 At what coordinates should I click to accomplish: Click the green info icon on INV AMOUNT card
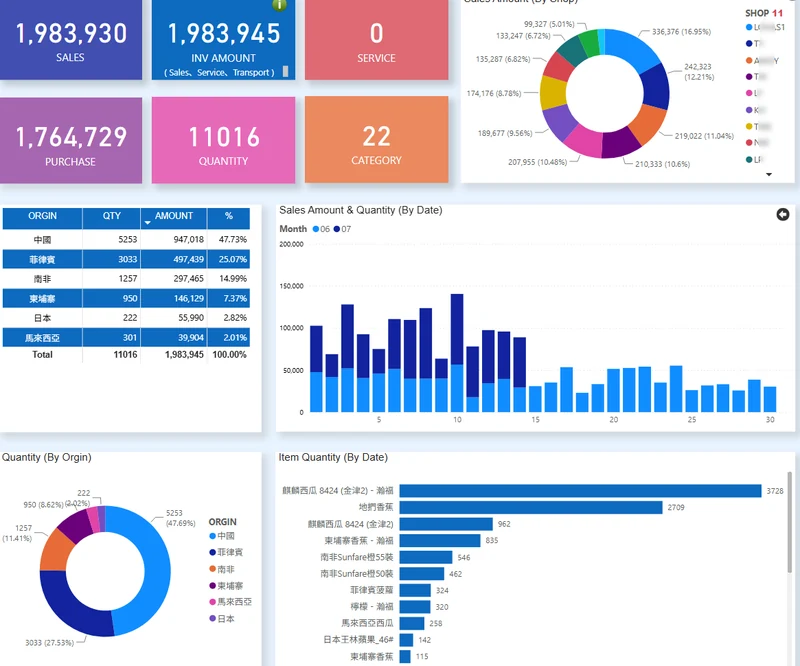pos(280,5)
